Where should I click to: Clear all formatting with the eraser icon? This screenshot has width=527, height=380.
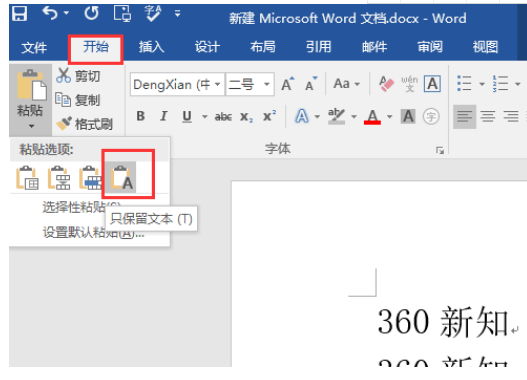(386, 84)
